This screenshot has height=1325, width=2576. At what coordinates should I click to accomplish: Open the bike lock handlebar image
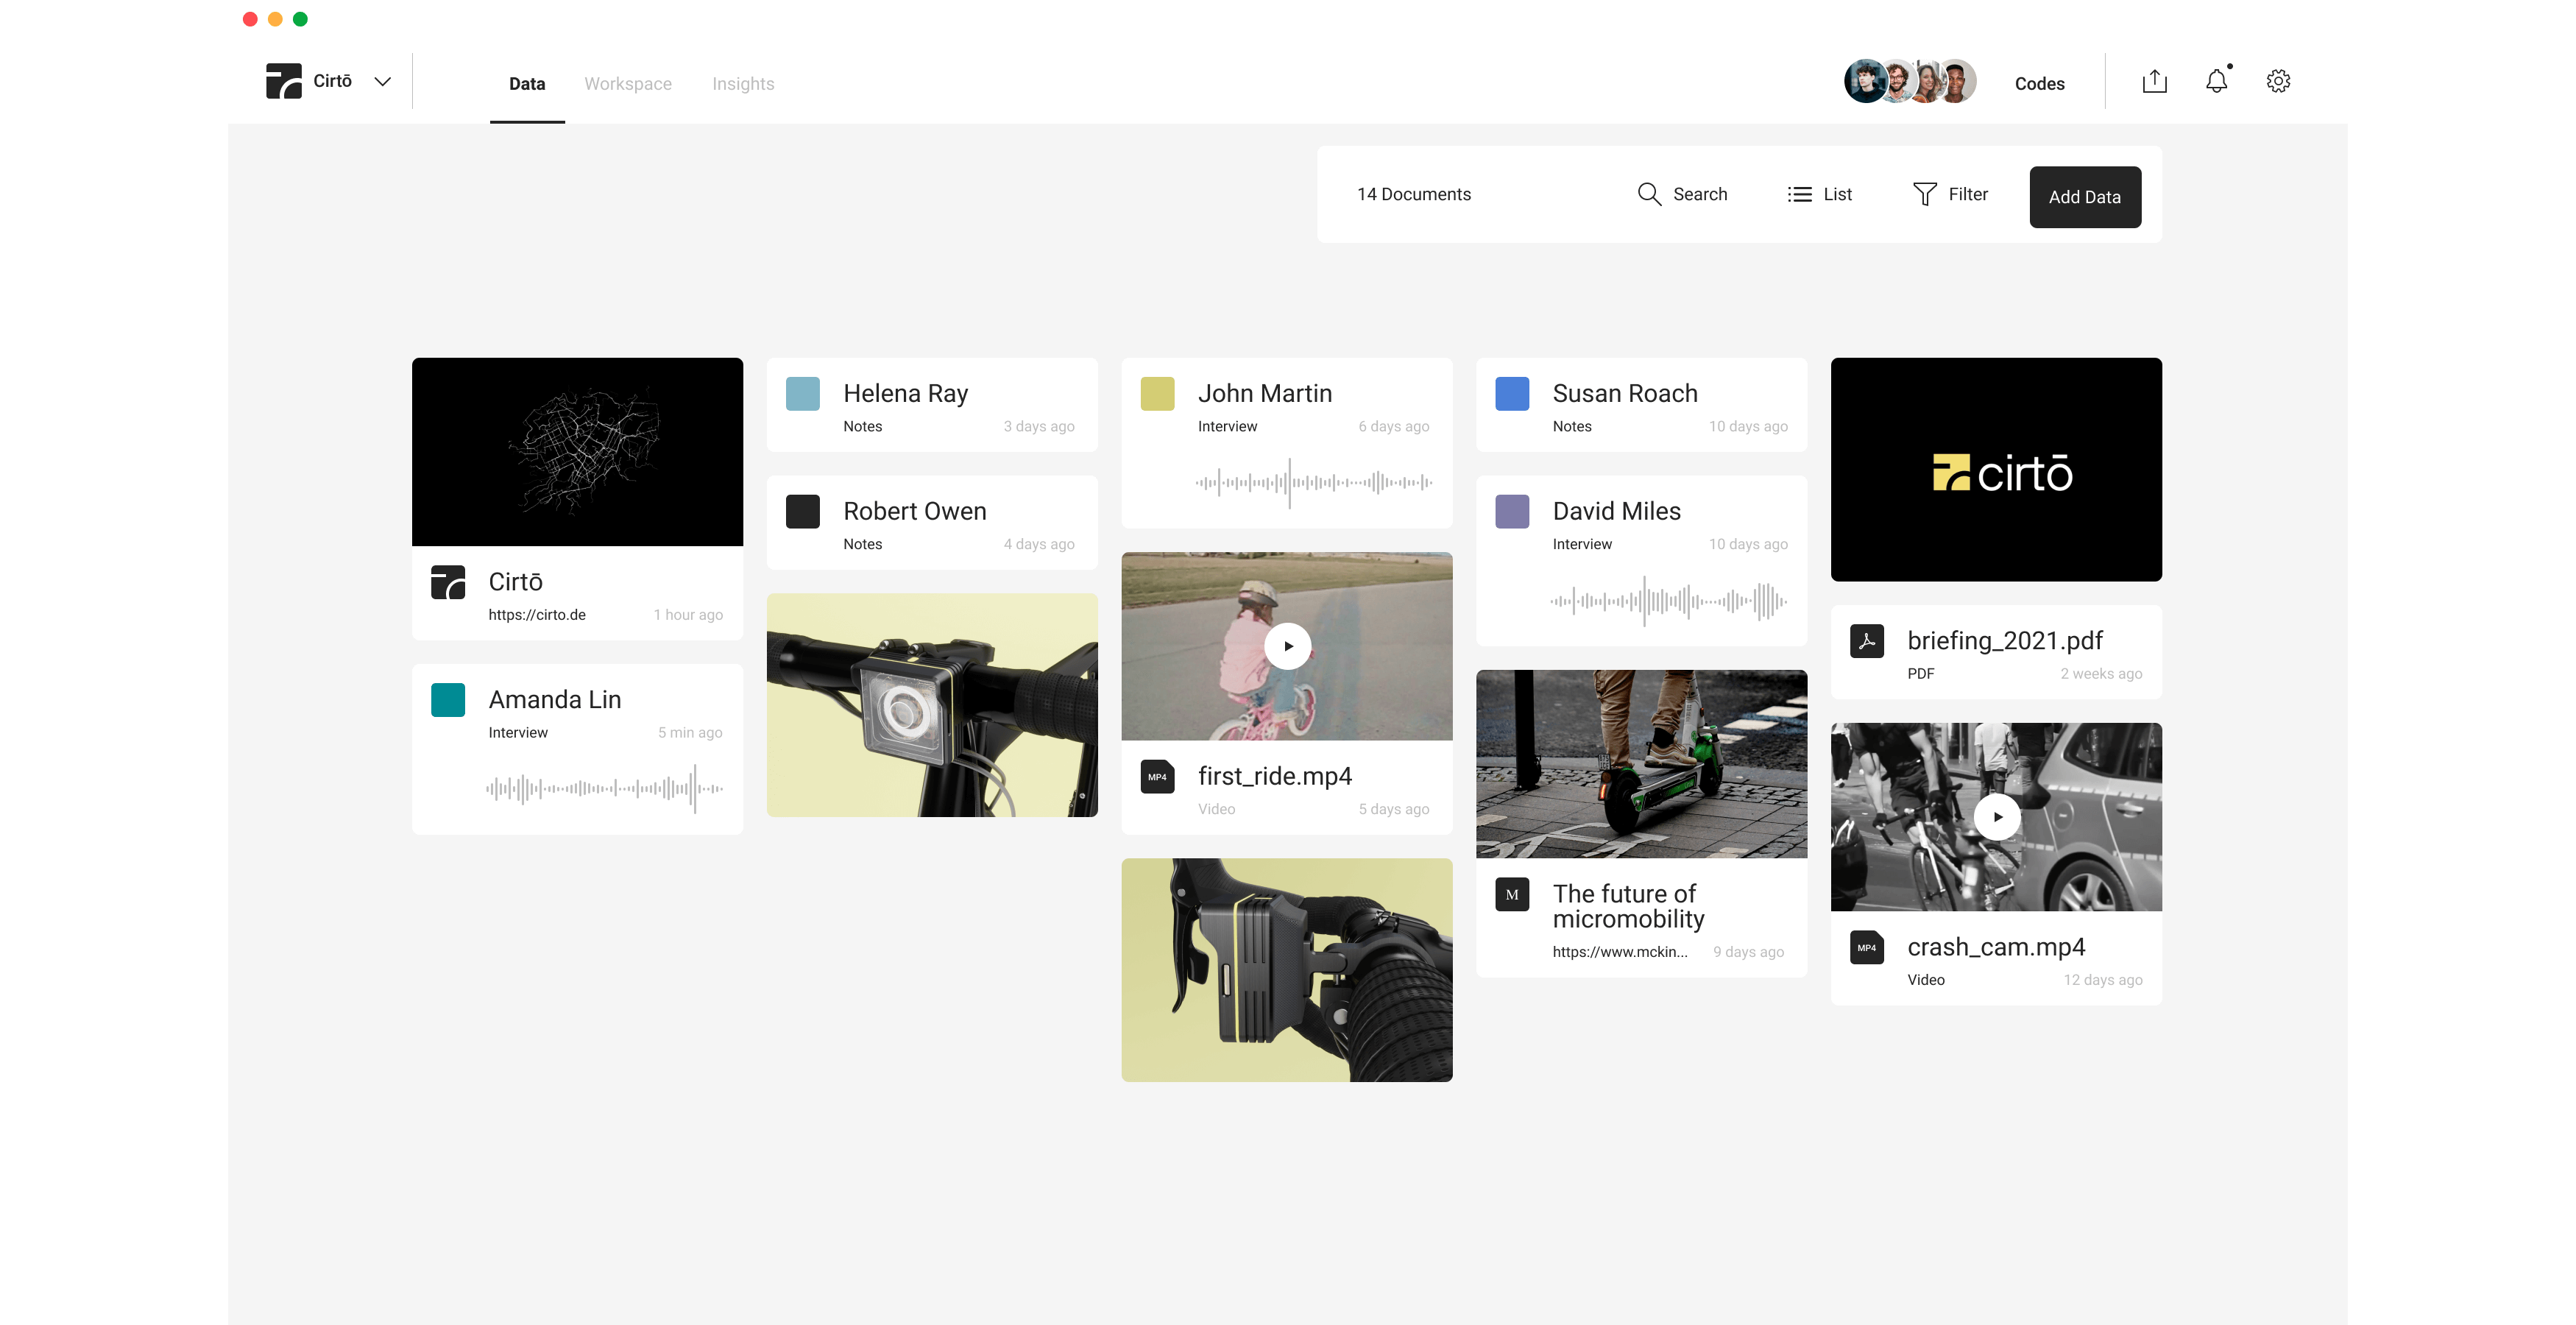tap(1287, 970)
